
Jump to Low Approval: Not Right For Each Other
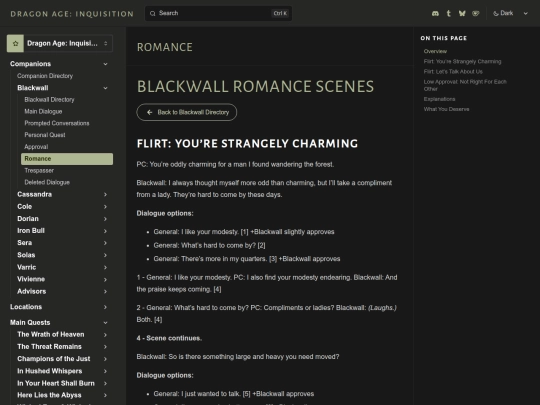pyautogui.click(x=465, y=85)
